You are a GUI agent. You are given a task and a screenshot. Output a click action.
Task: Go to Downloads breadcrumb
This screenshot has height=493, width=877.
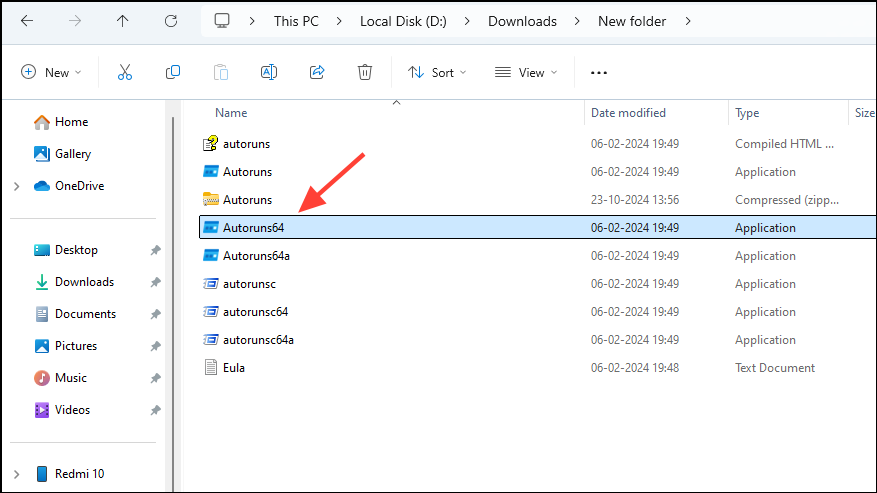pyautogui.click(x=522, y=21)
